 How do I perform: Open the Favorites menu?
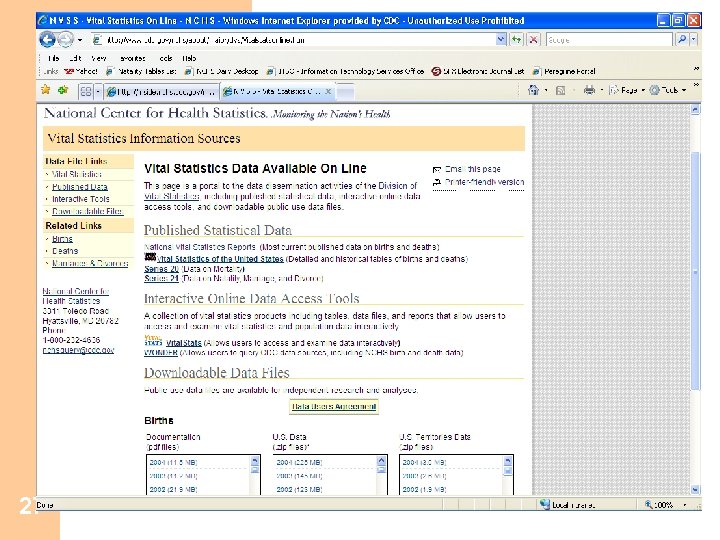point(133,58)
